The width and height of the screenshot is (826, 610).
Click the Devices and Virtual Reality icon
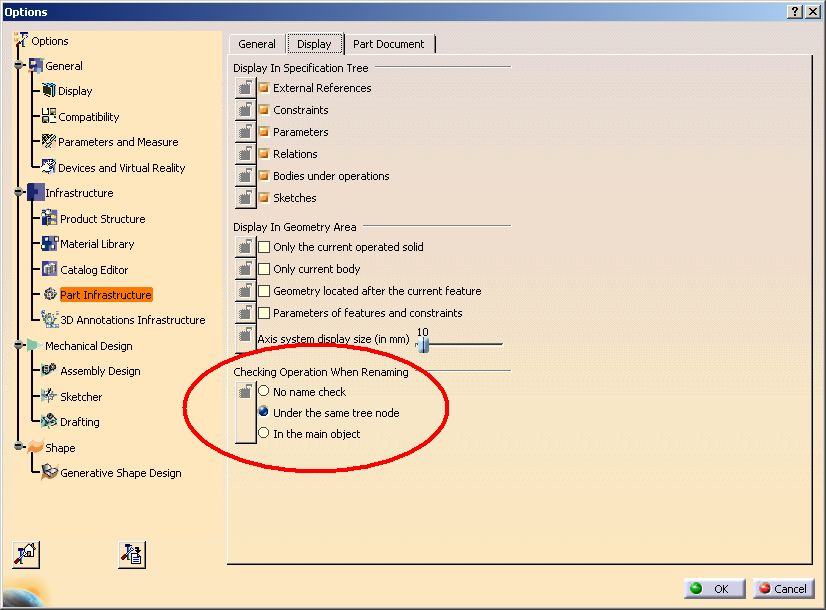tap(48, 167)
